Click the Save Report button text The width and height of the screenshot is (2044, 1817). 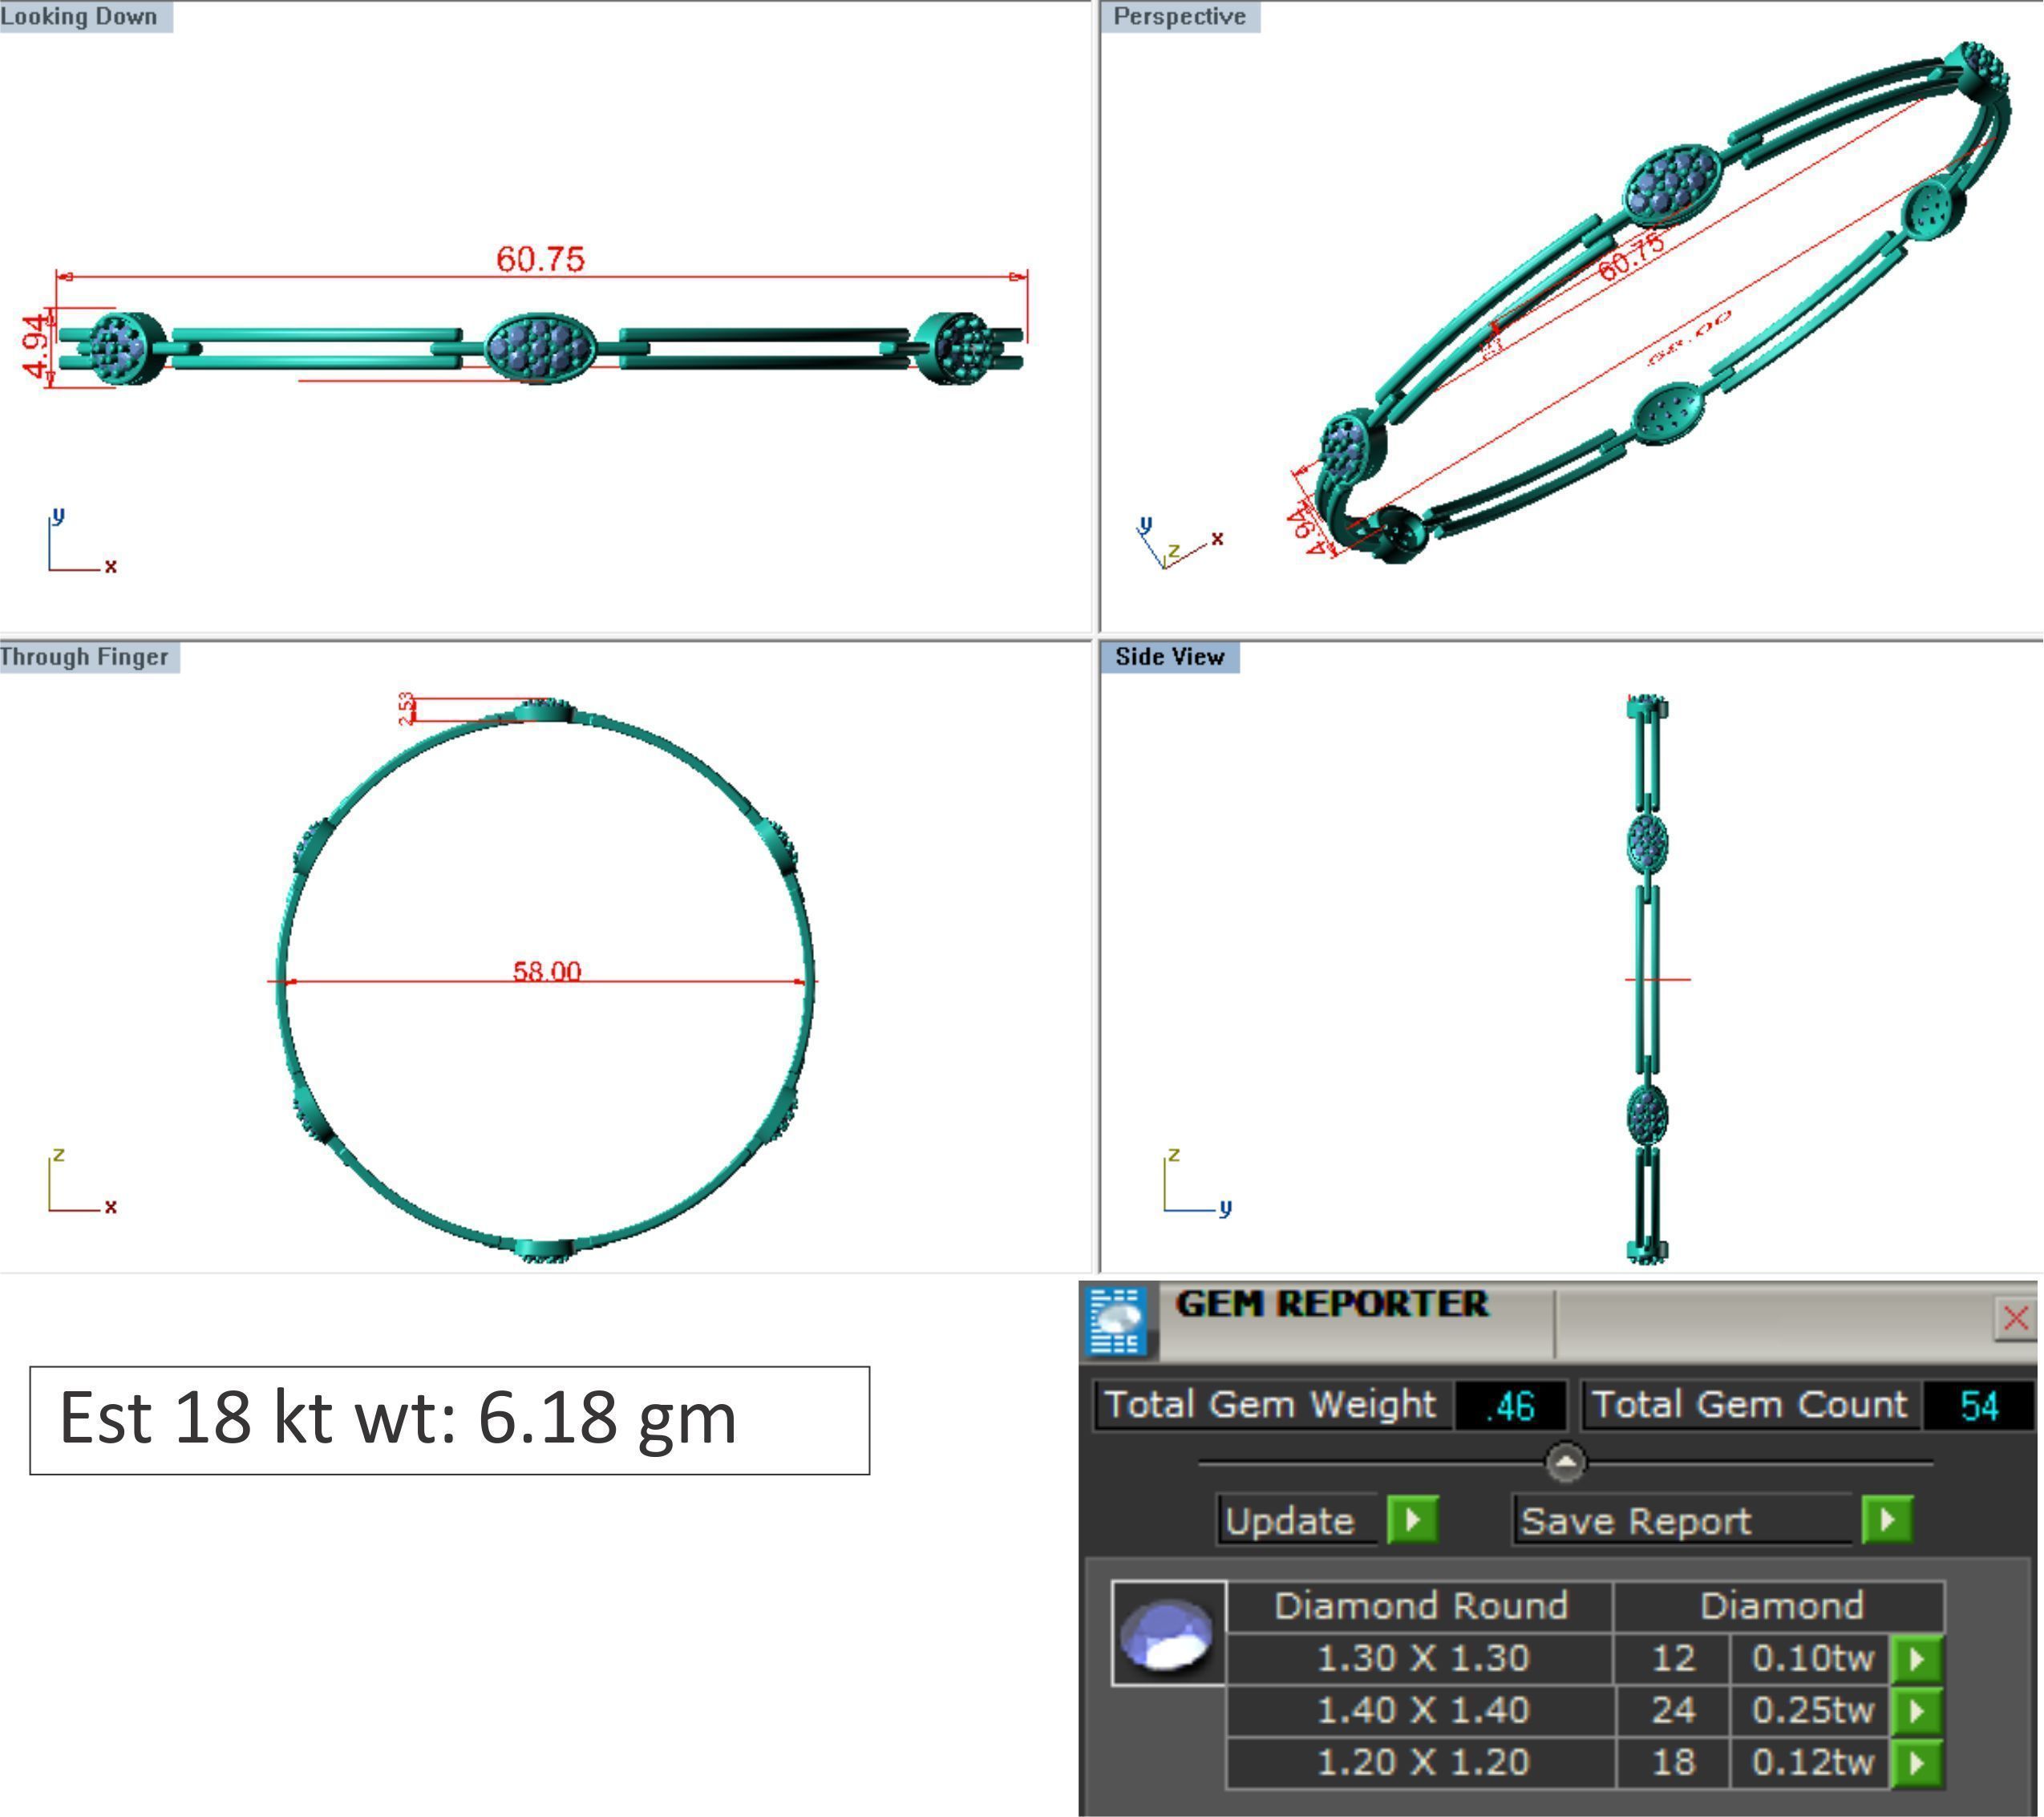pos(1636,1521)
